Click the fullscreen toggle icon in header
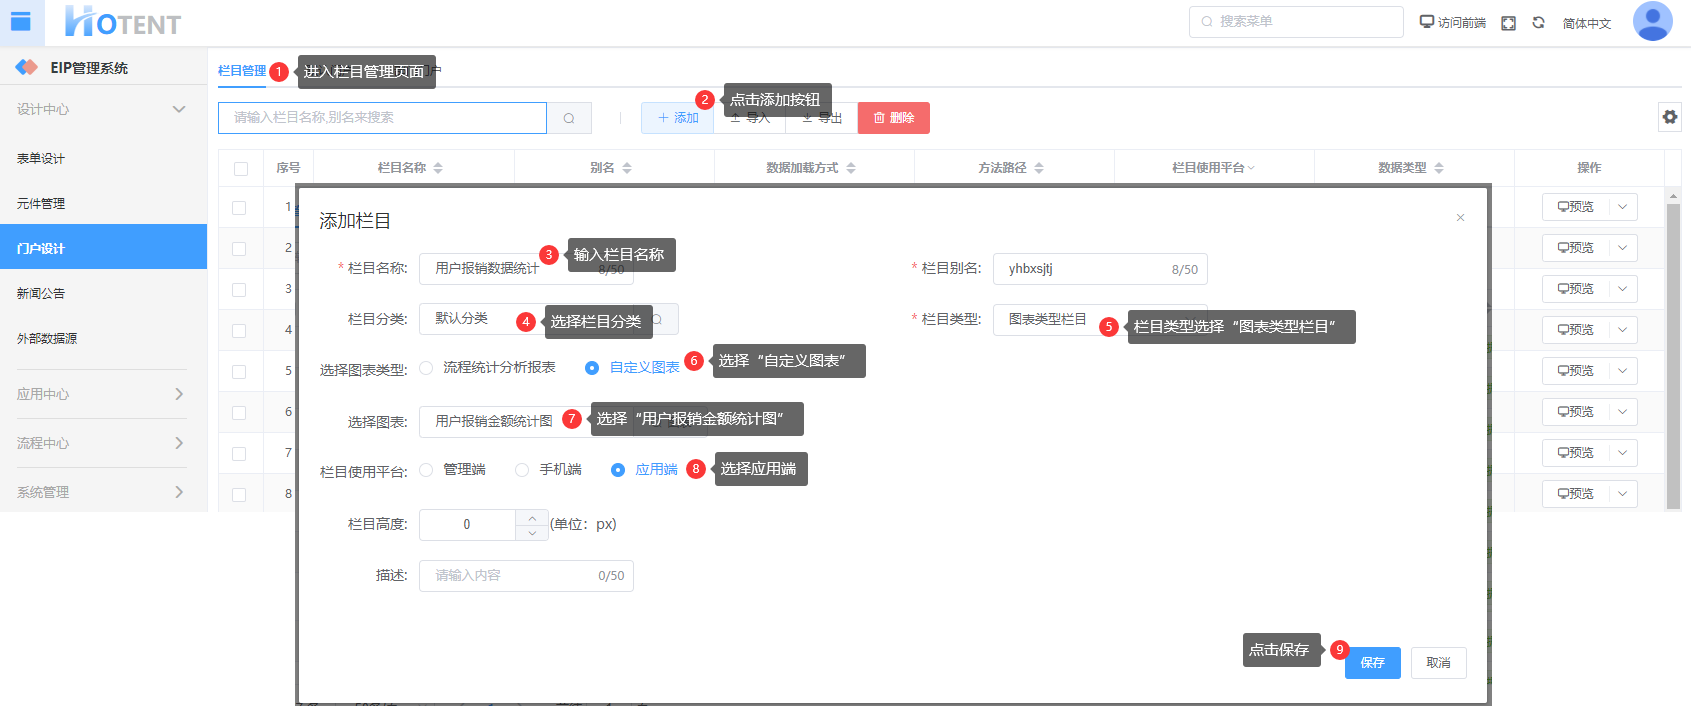 coord(1508,23)
